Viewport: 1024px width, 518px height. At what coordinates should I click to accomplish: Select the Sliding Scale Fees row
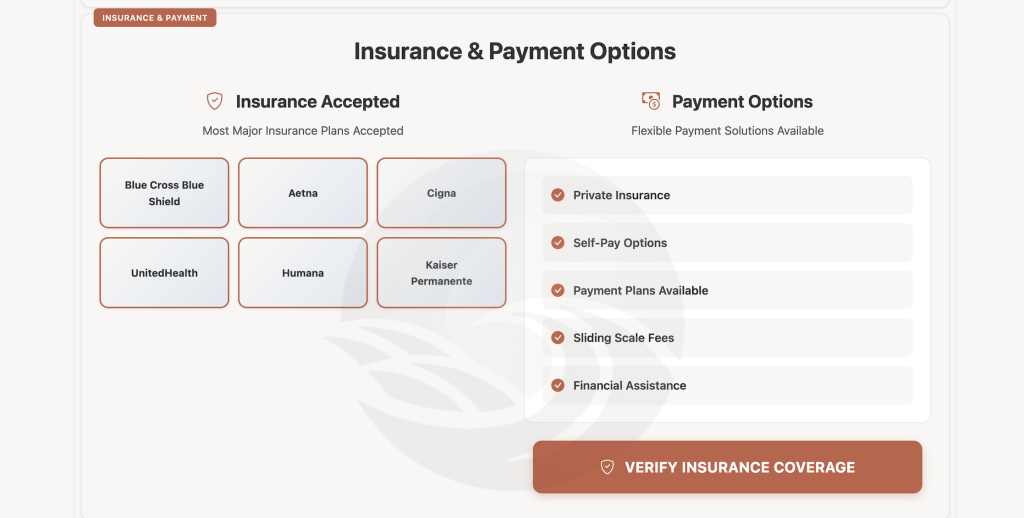pyautogui.click(x=728, y=338)
